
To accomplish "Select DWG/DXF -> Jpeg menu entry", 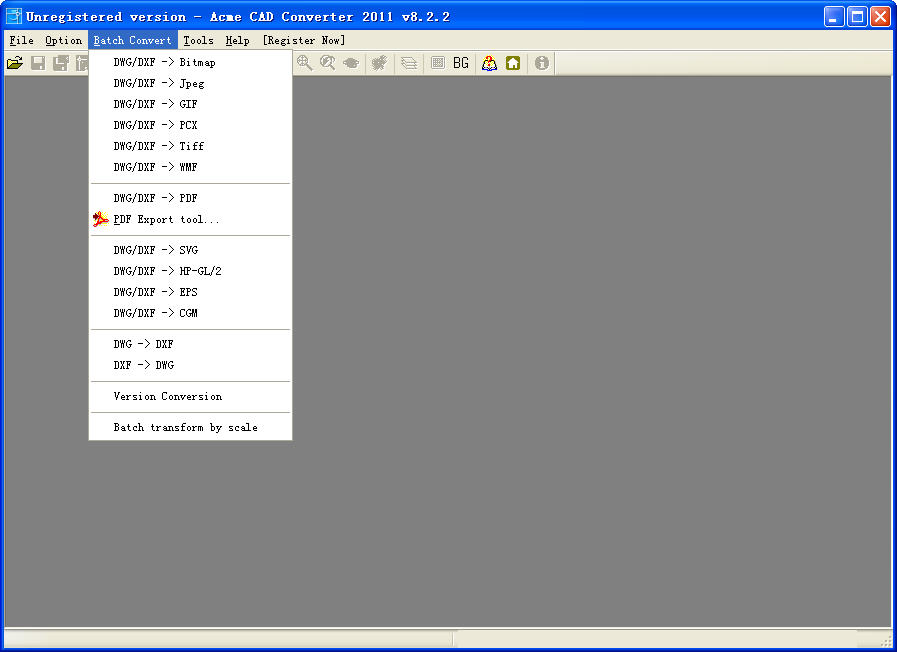I will pyautogui.click(x=158, y=83).
